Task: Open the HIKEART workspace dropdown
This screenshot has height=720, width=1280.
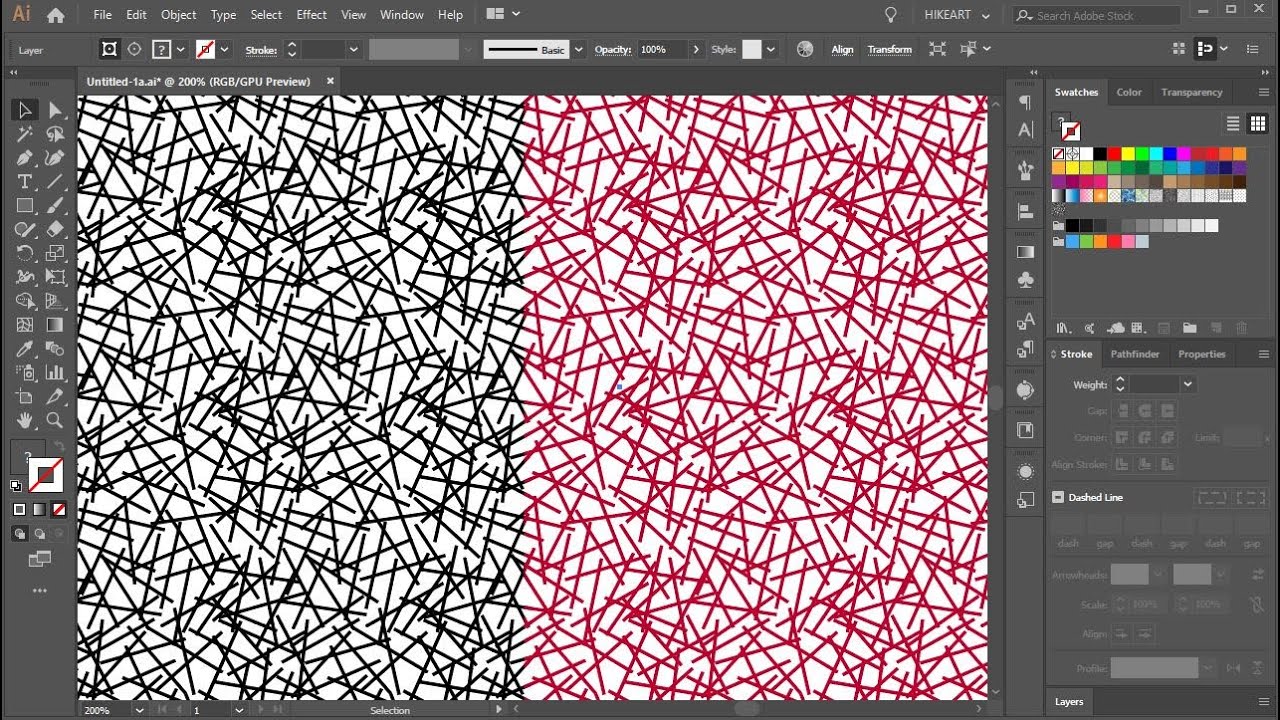Action: [x=957, y=15]
